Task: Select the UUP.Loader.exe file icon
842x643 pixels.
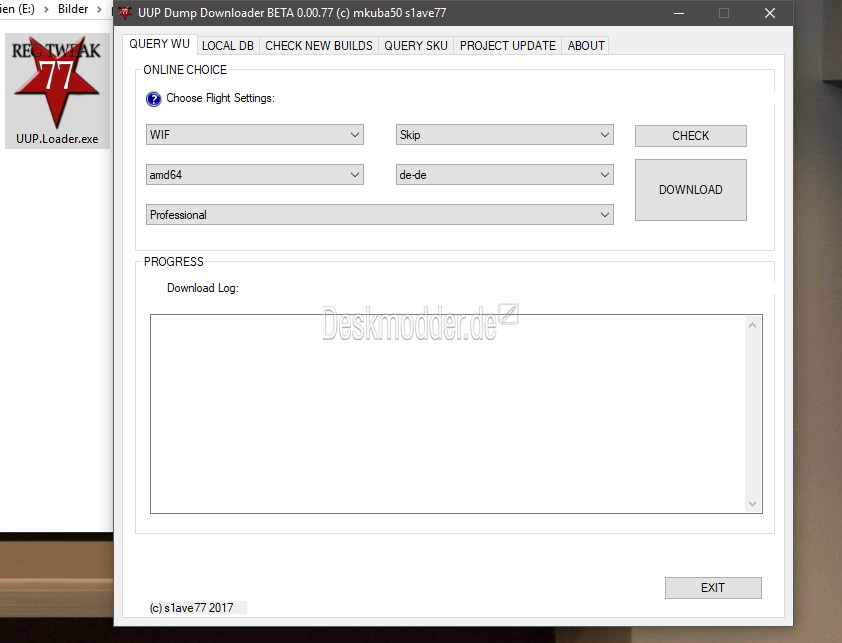Action: click(x=57, y=91)
